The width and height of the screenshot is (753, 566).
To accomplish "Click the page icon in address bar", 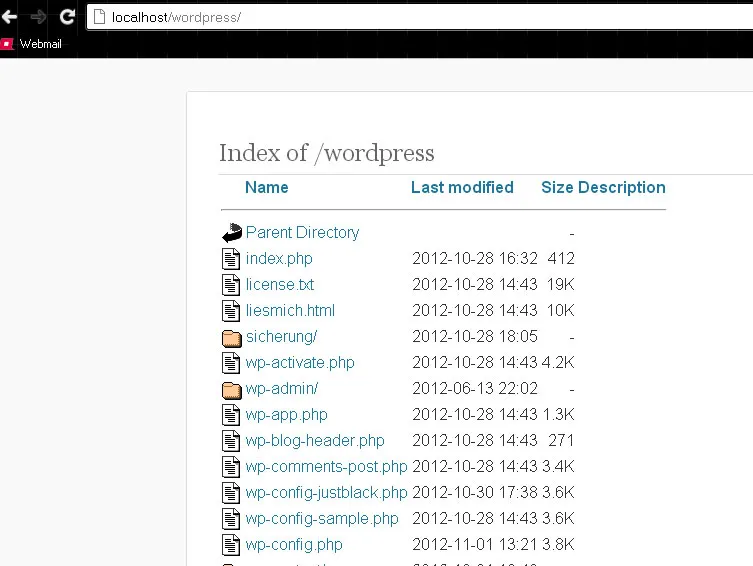I will point(99,17).
